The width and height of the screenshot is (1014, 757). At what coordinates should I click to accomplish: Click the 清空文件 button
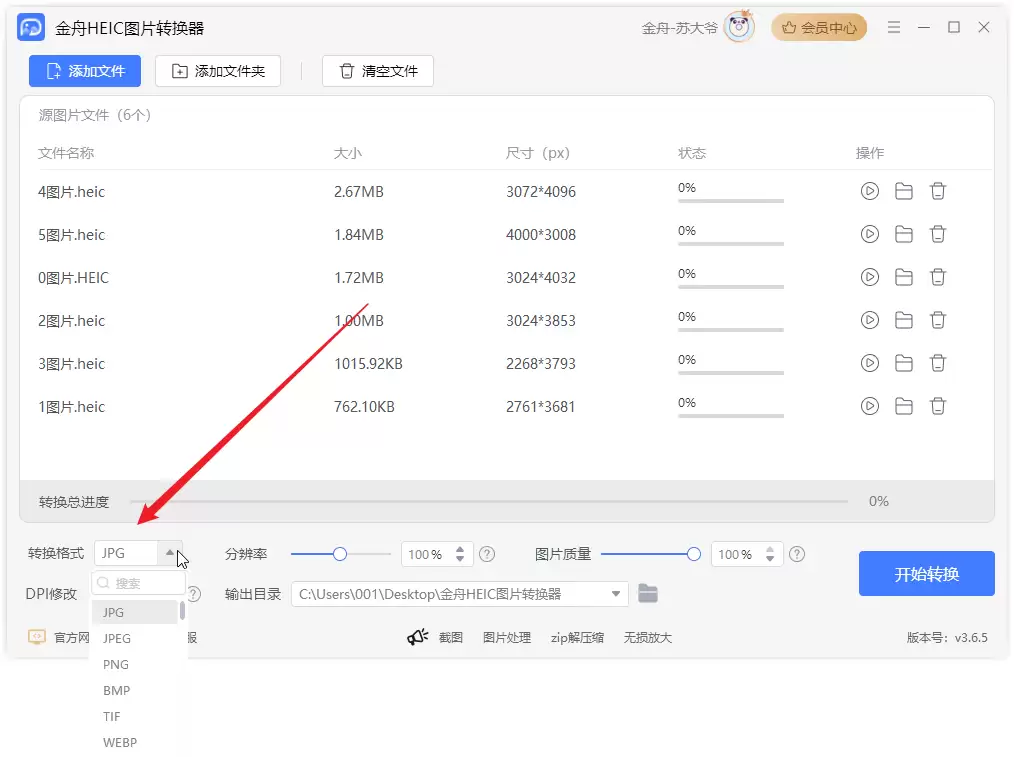[378, 71]
